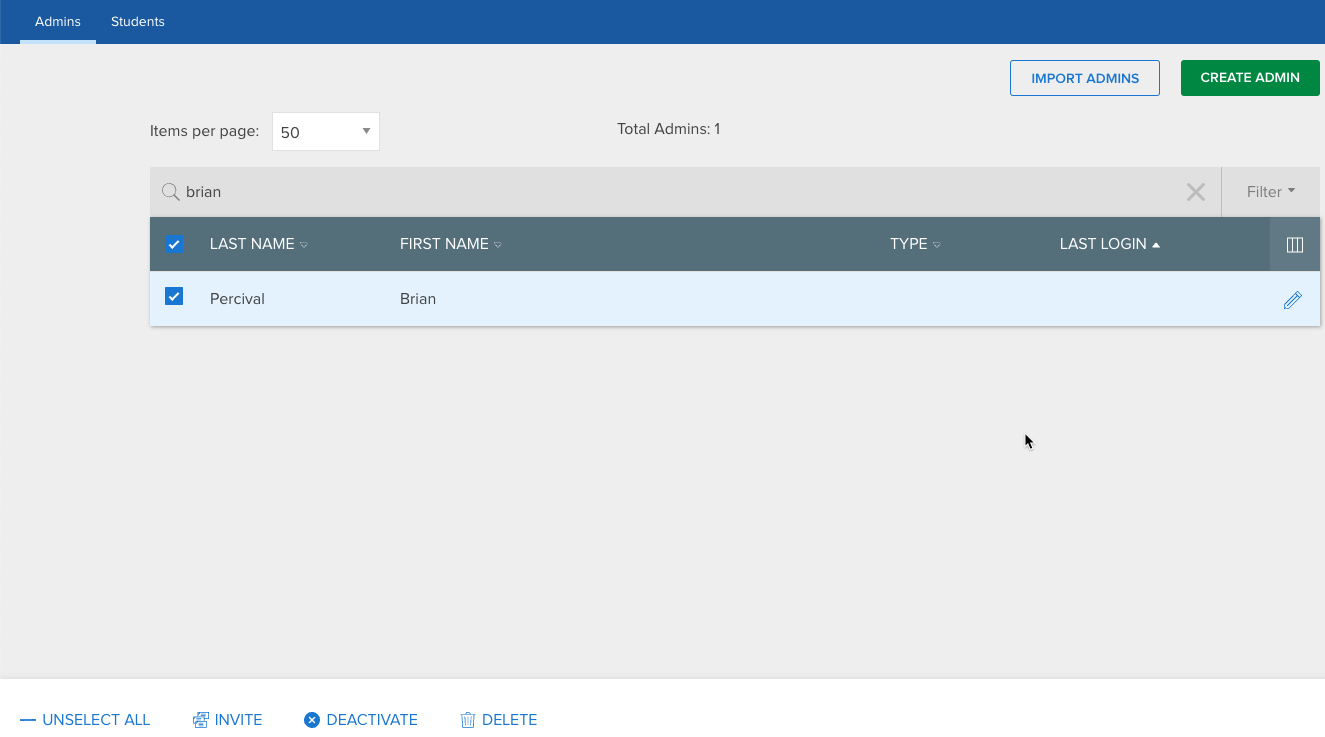Sort by the Last Name column header
This screenshot has height=737, width=1325.
coord(252,244)
